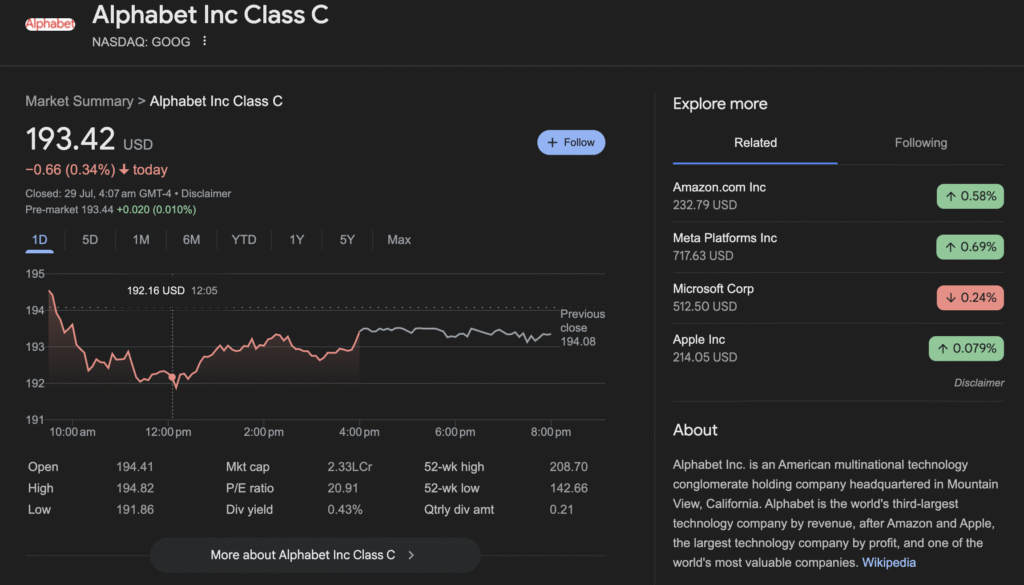Viewport: 1024px width, 585px height.
Task: Show the 5Y chart range
Action: pos(347,240)
